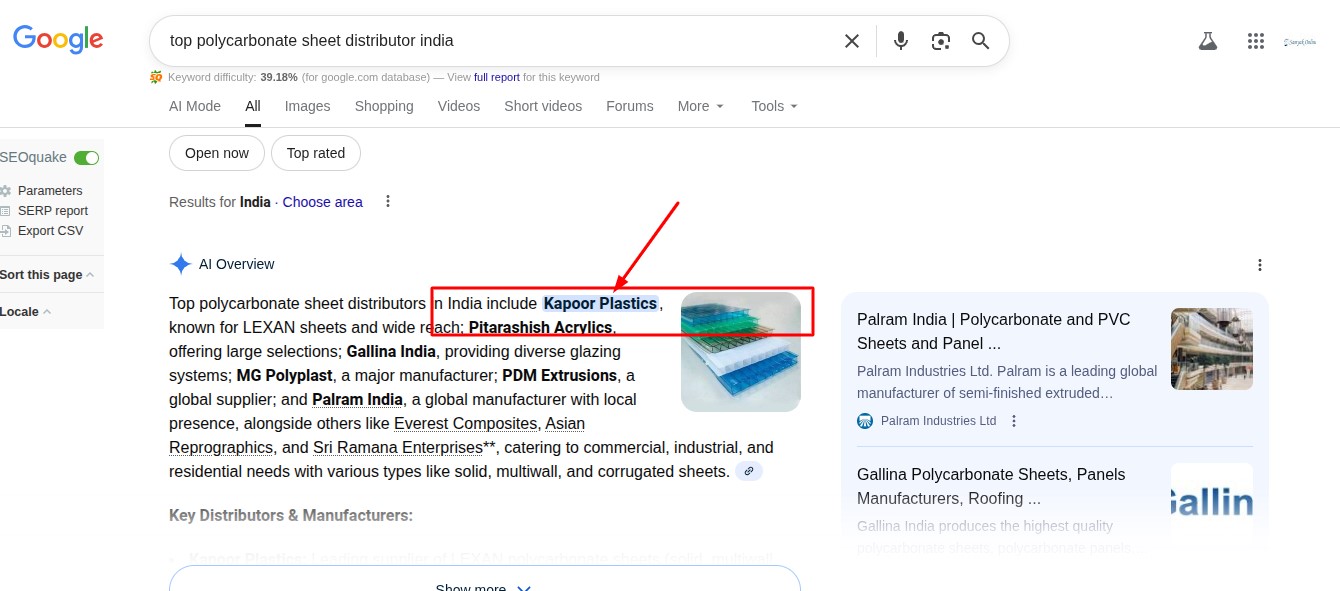Expand the AI Overview with Show more
The width and height of the screenshot is (1340, 591).
484,585
